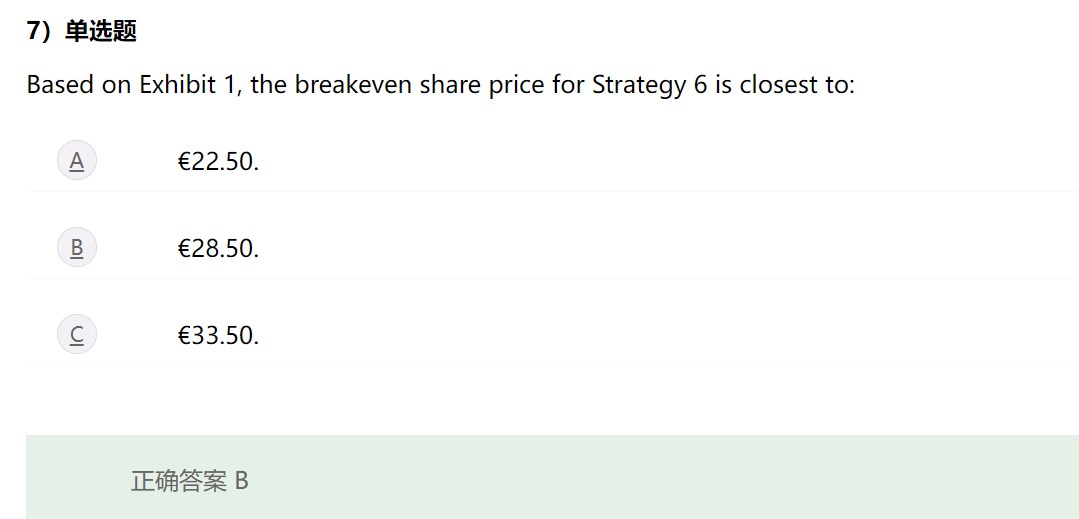Click the letter B in the correct answer banner
This screenshot has height=519, width=1079.
tap(241, 481)
